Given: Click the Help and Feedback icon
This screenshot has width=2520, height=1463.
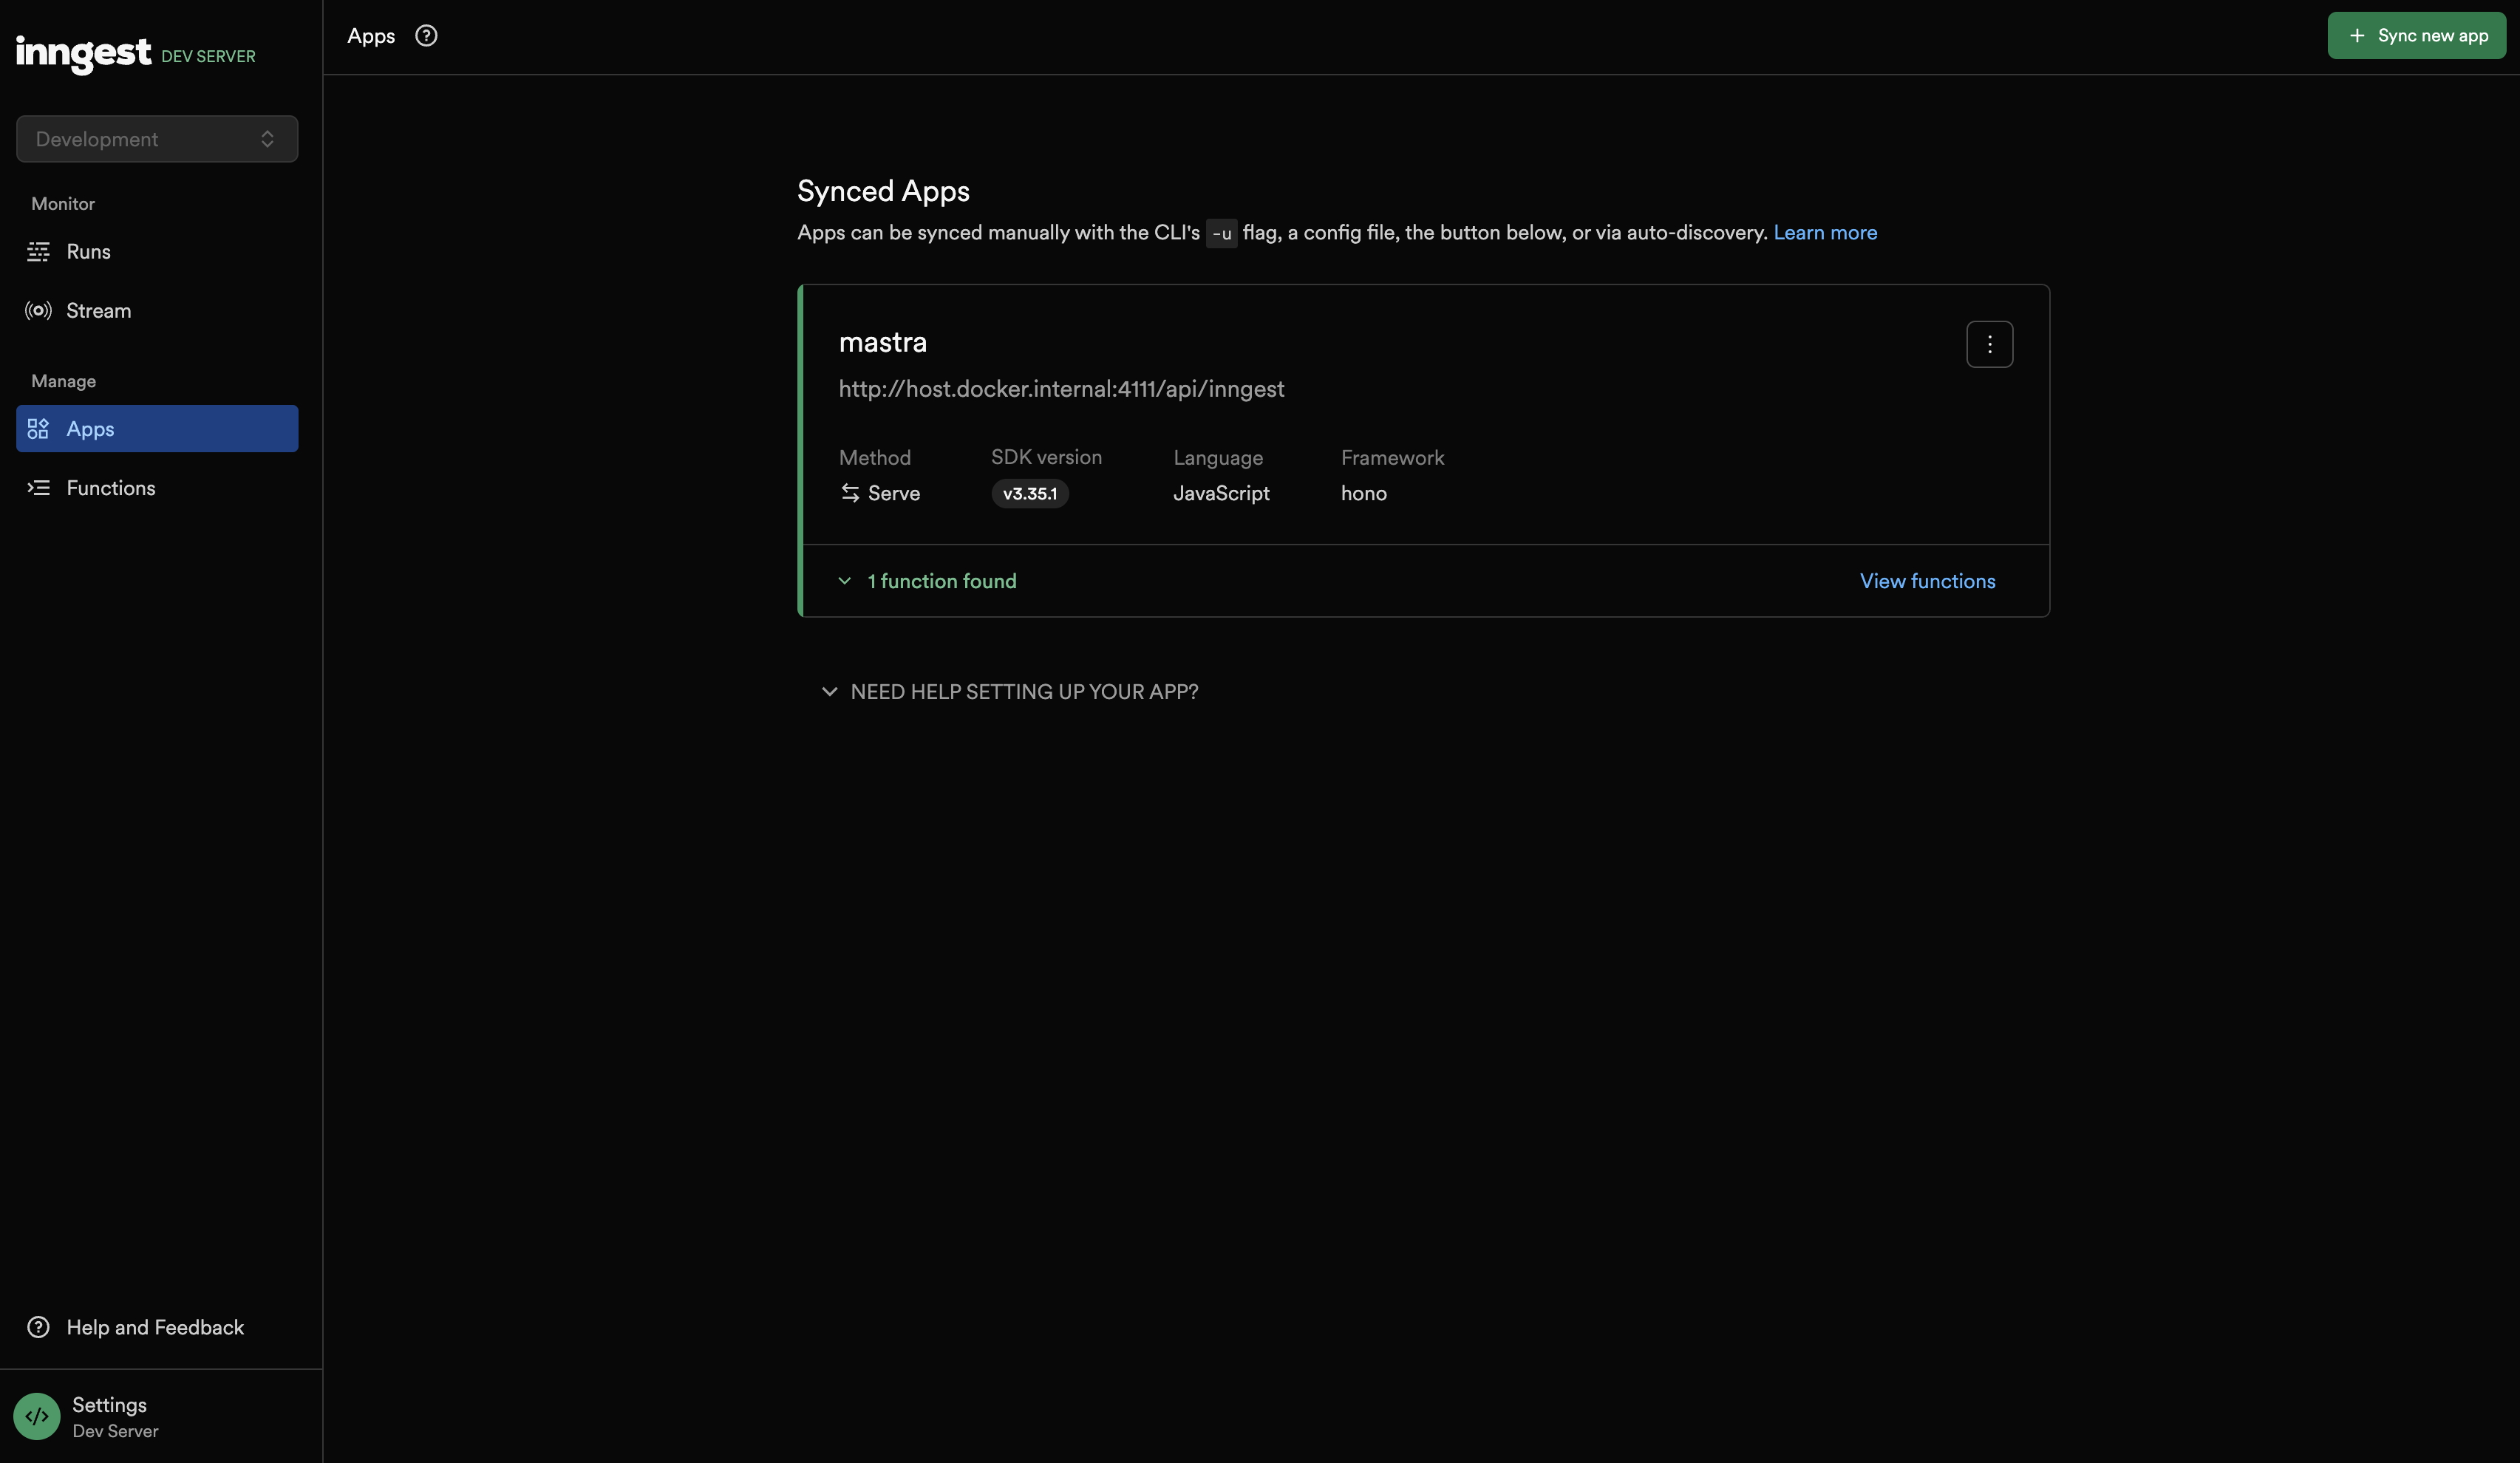Looking at the screenshot, I should 37,1327.
